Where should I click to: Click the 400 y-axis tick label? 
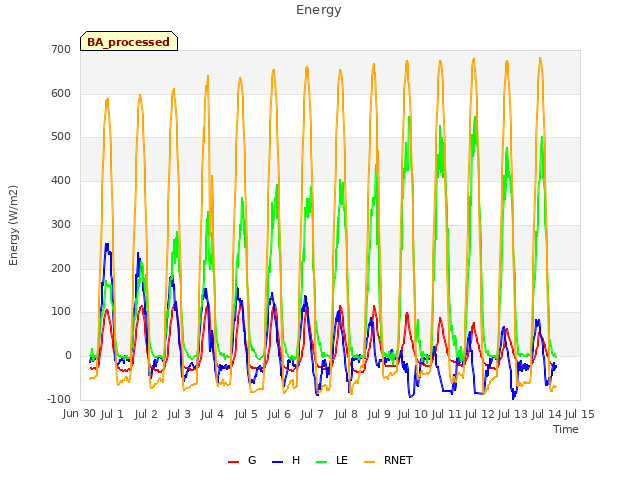61,180
